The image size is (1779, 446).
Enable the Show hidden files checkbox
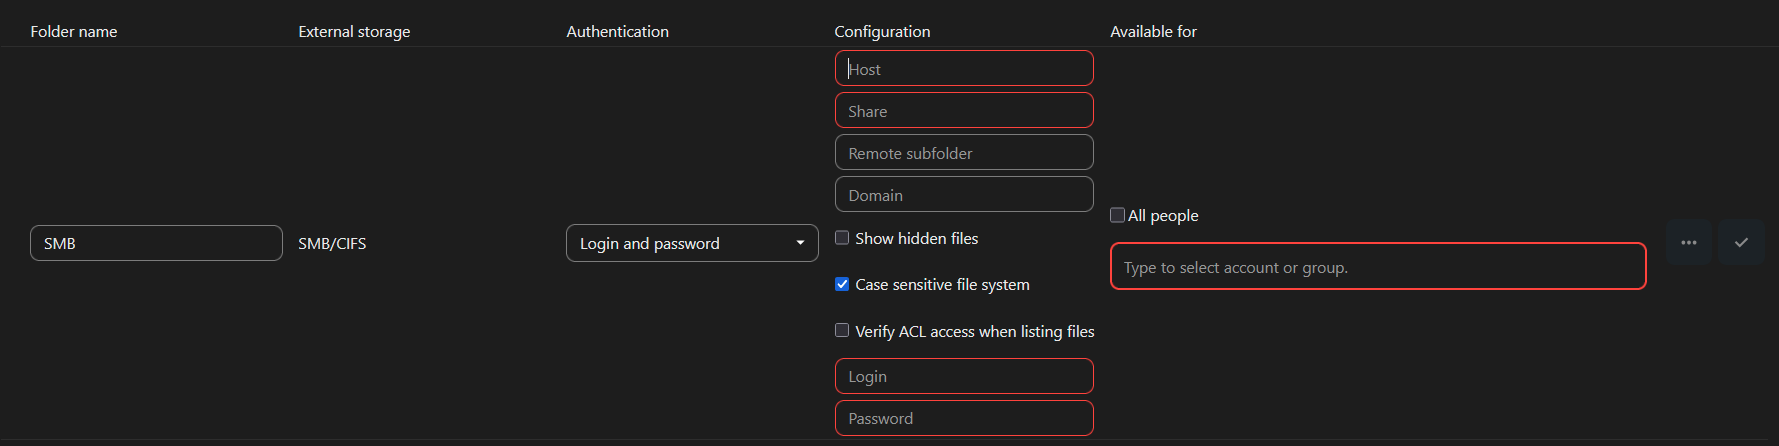click(842, 238)
